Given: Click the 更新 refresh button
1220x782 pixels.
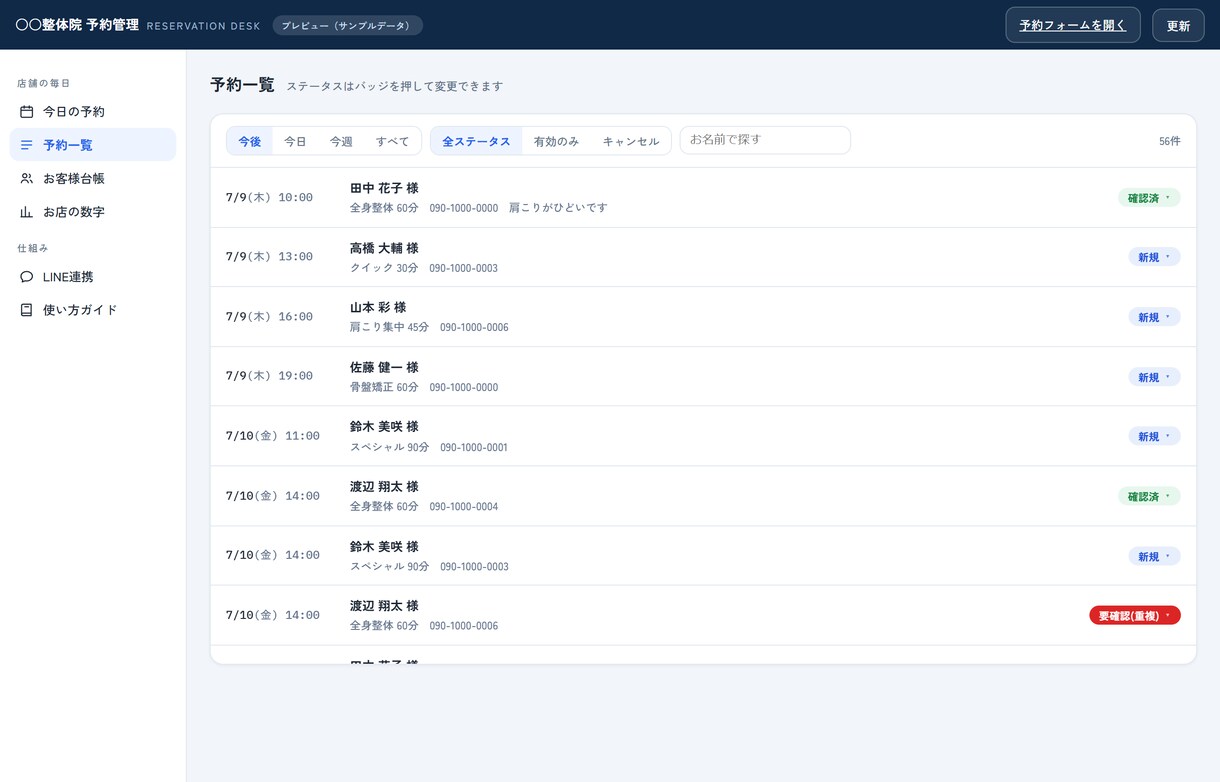Looking at the screenshot, I should [x=1178, y=25].
